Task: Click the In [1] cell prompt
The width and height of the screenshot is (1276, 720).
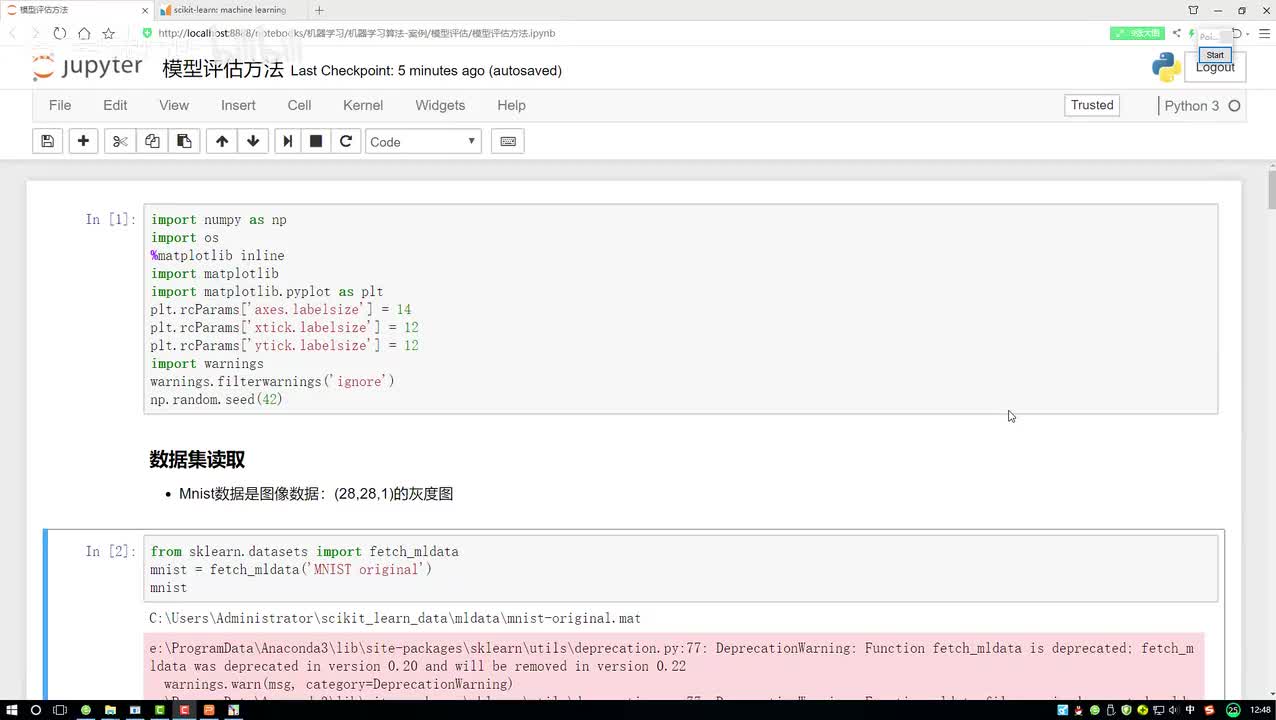Action: (x=110, y=219)
